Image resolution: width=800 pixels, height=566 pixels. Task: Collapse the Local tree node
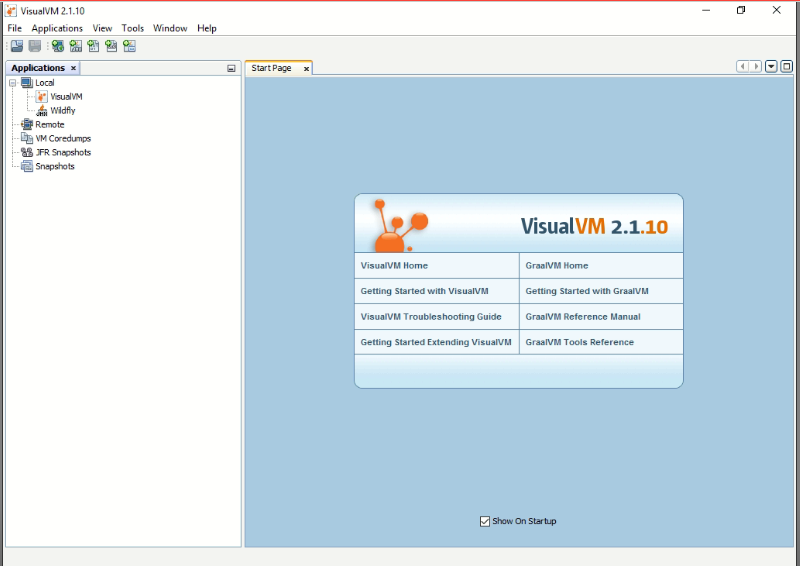[12, 83]
